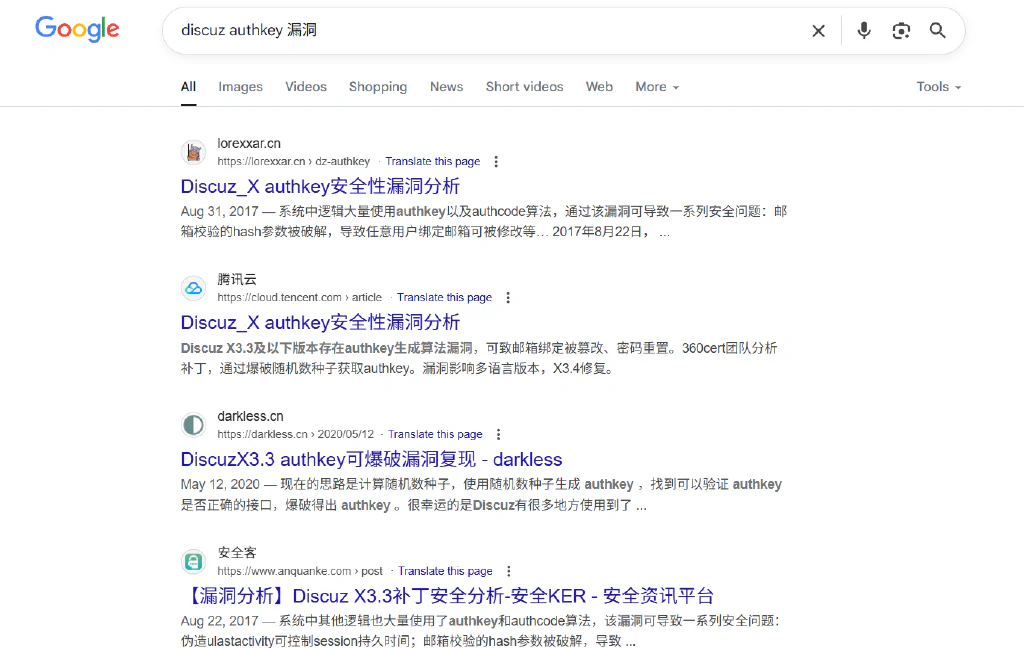Image resolution: width=1024 pixels, height=648 pixels.
Task: Translate the lorexxar.cn result page
Action: [x=432, y=161]
